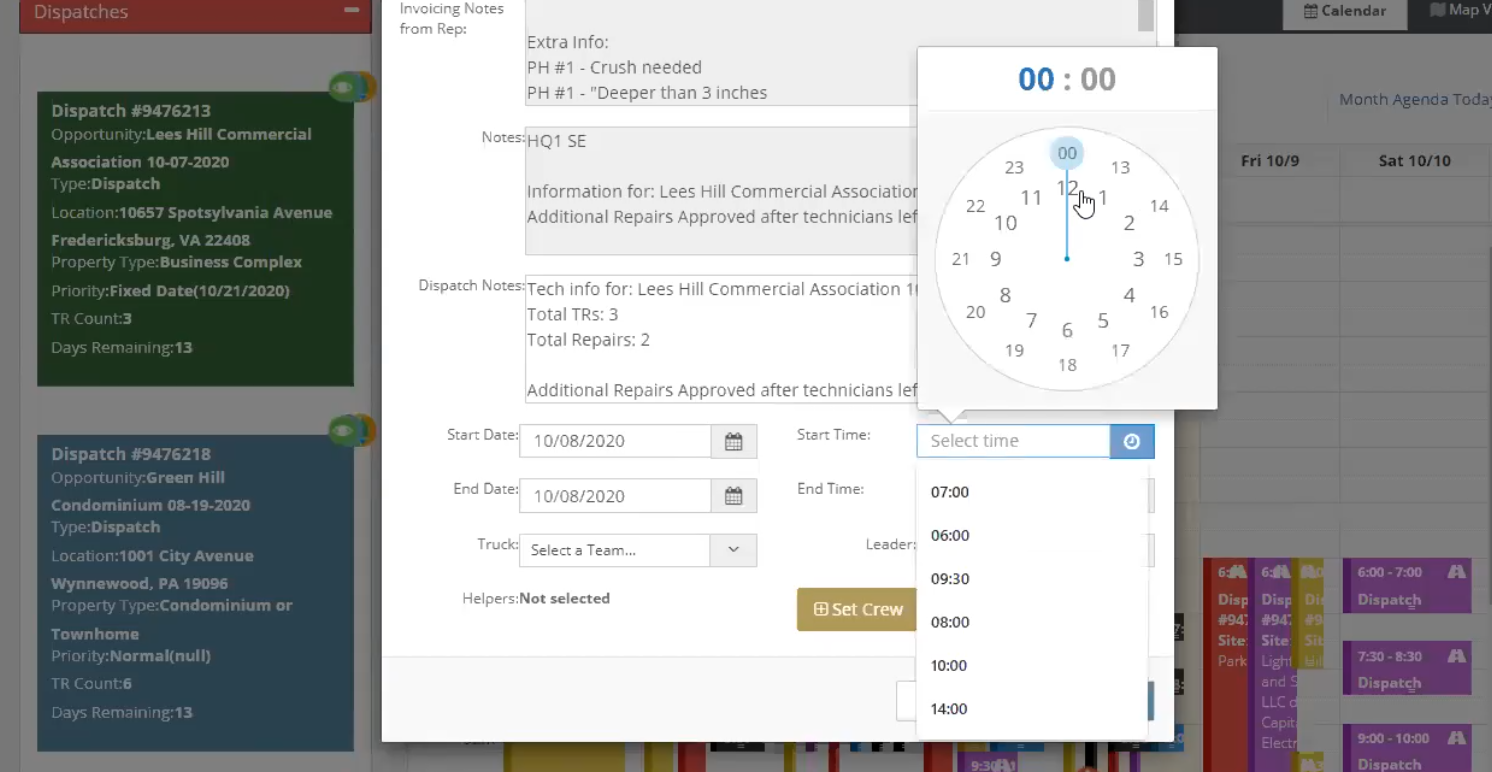Click the clock icon beside Start Time
Viewport: 1492px width, 772px height.
tap(1132, 441)
